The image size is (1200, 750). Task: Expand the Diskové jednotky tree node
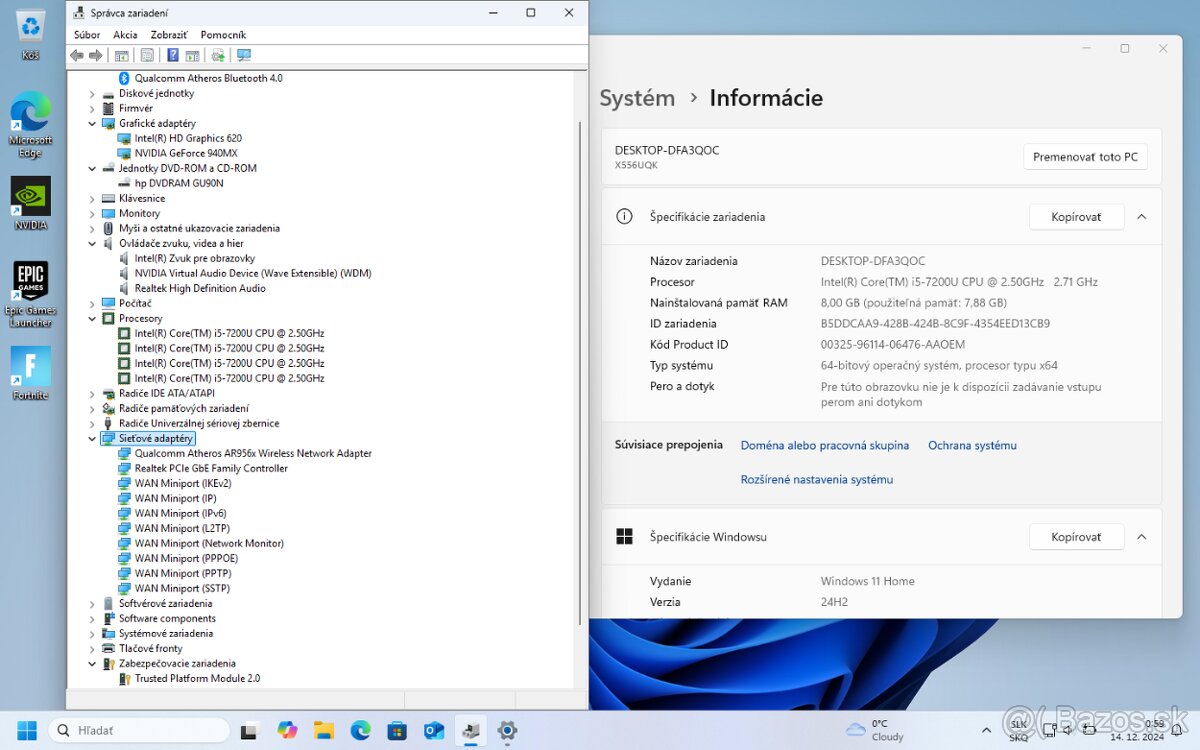click(92, 93)
